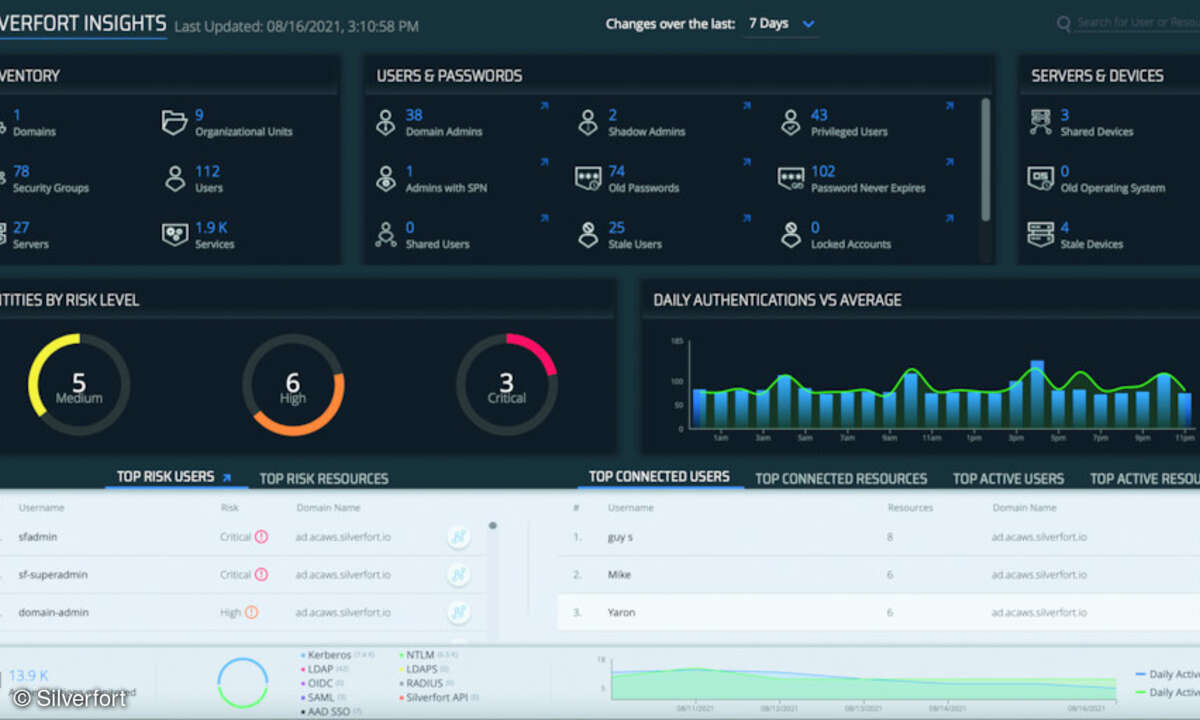Click the protocol distribution ring chart
1200x720 pixels.
[x=243, y=683]
